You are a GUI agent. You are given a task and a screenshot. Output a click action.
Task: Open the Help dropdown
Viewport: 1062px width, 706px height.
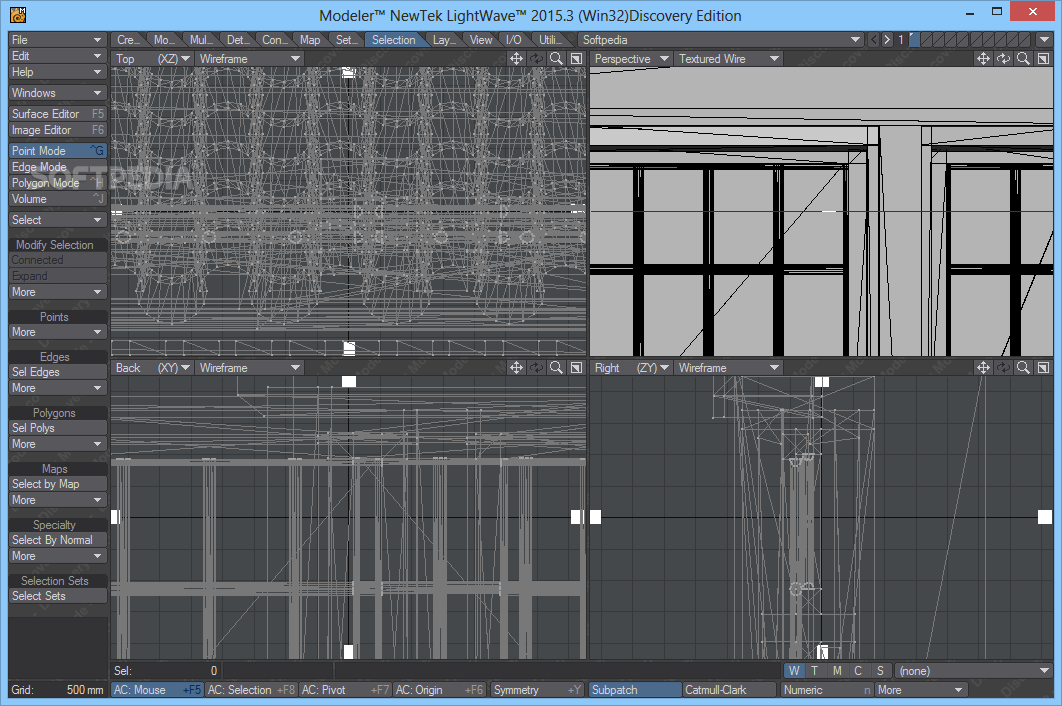click(58, 72)
